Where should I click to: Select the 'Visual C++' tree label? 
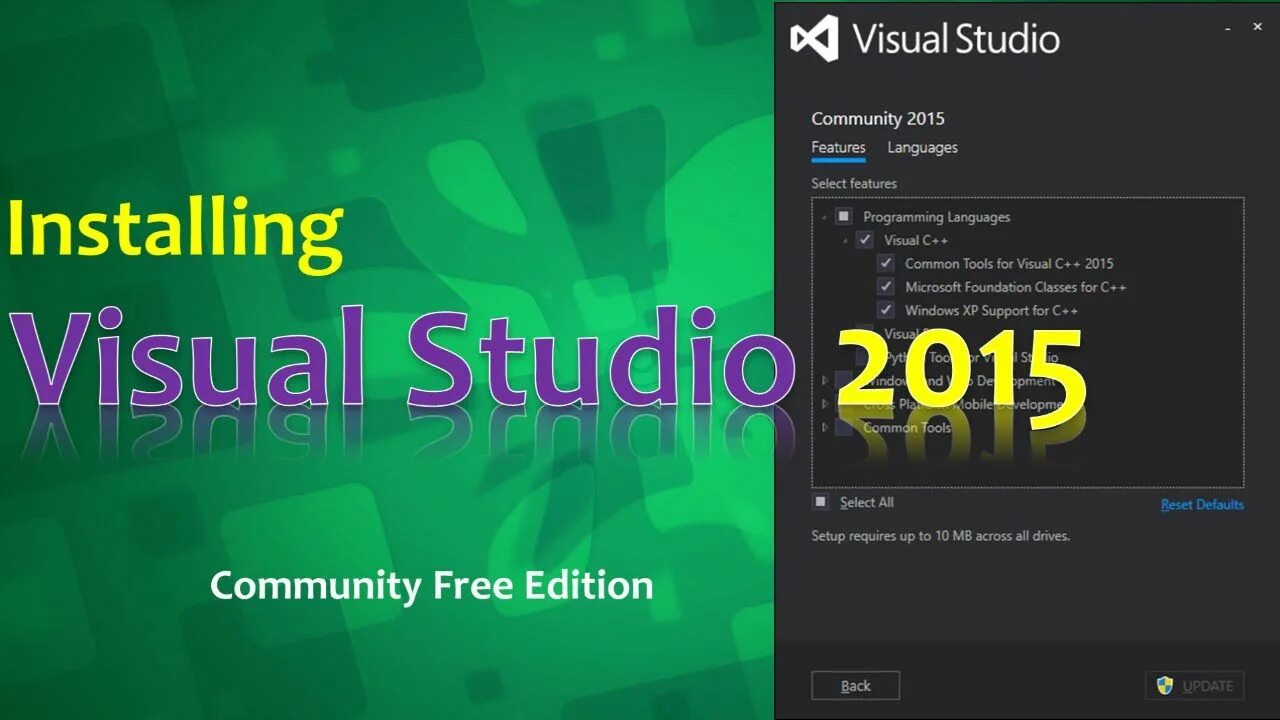tap(916, 240)
